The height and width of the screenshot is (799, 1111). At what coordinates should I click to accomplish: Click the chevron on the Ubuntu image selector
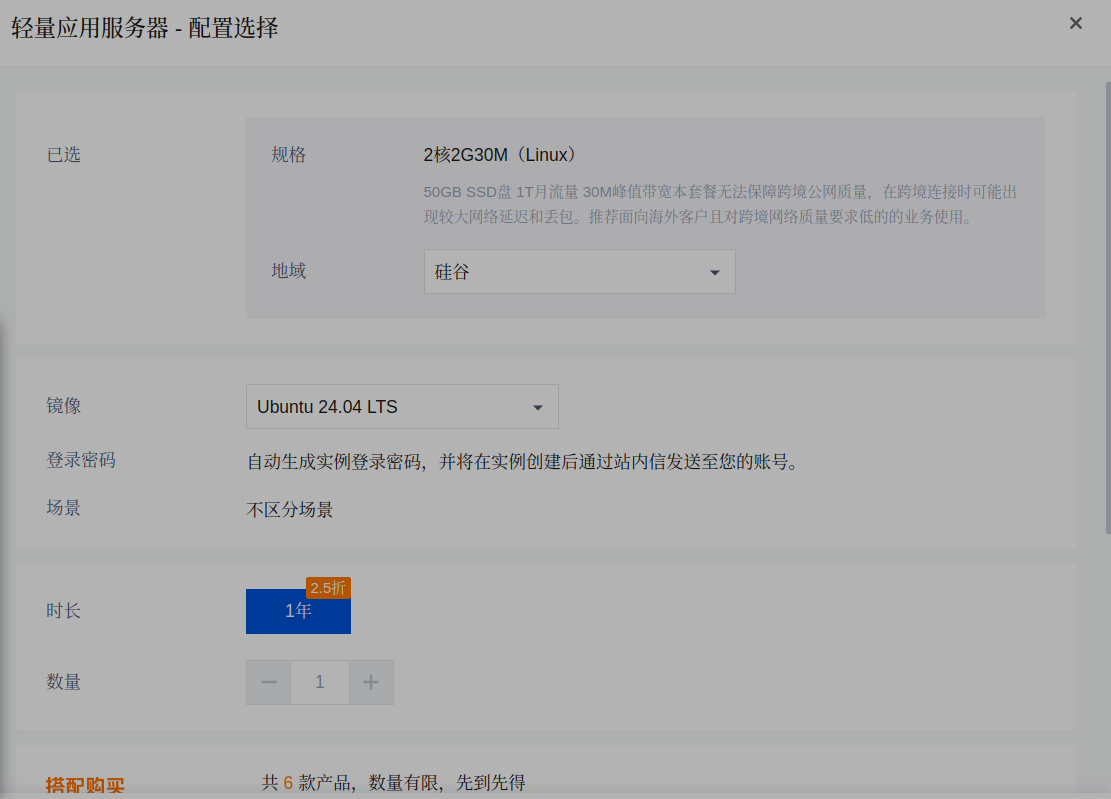(537, 406)
